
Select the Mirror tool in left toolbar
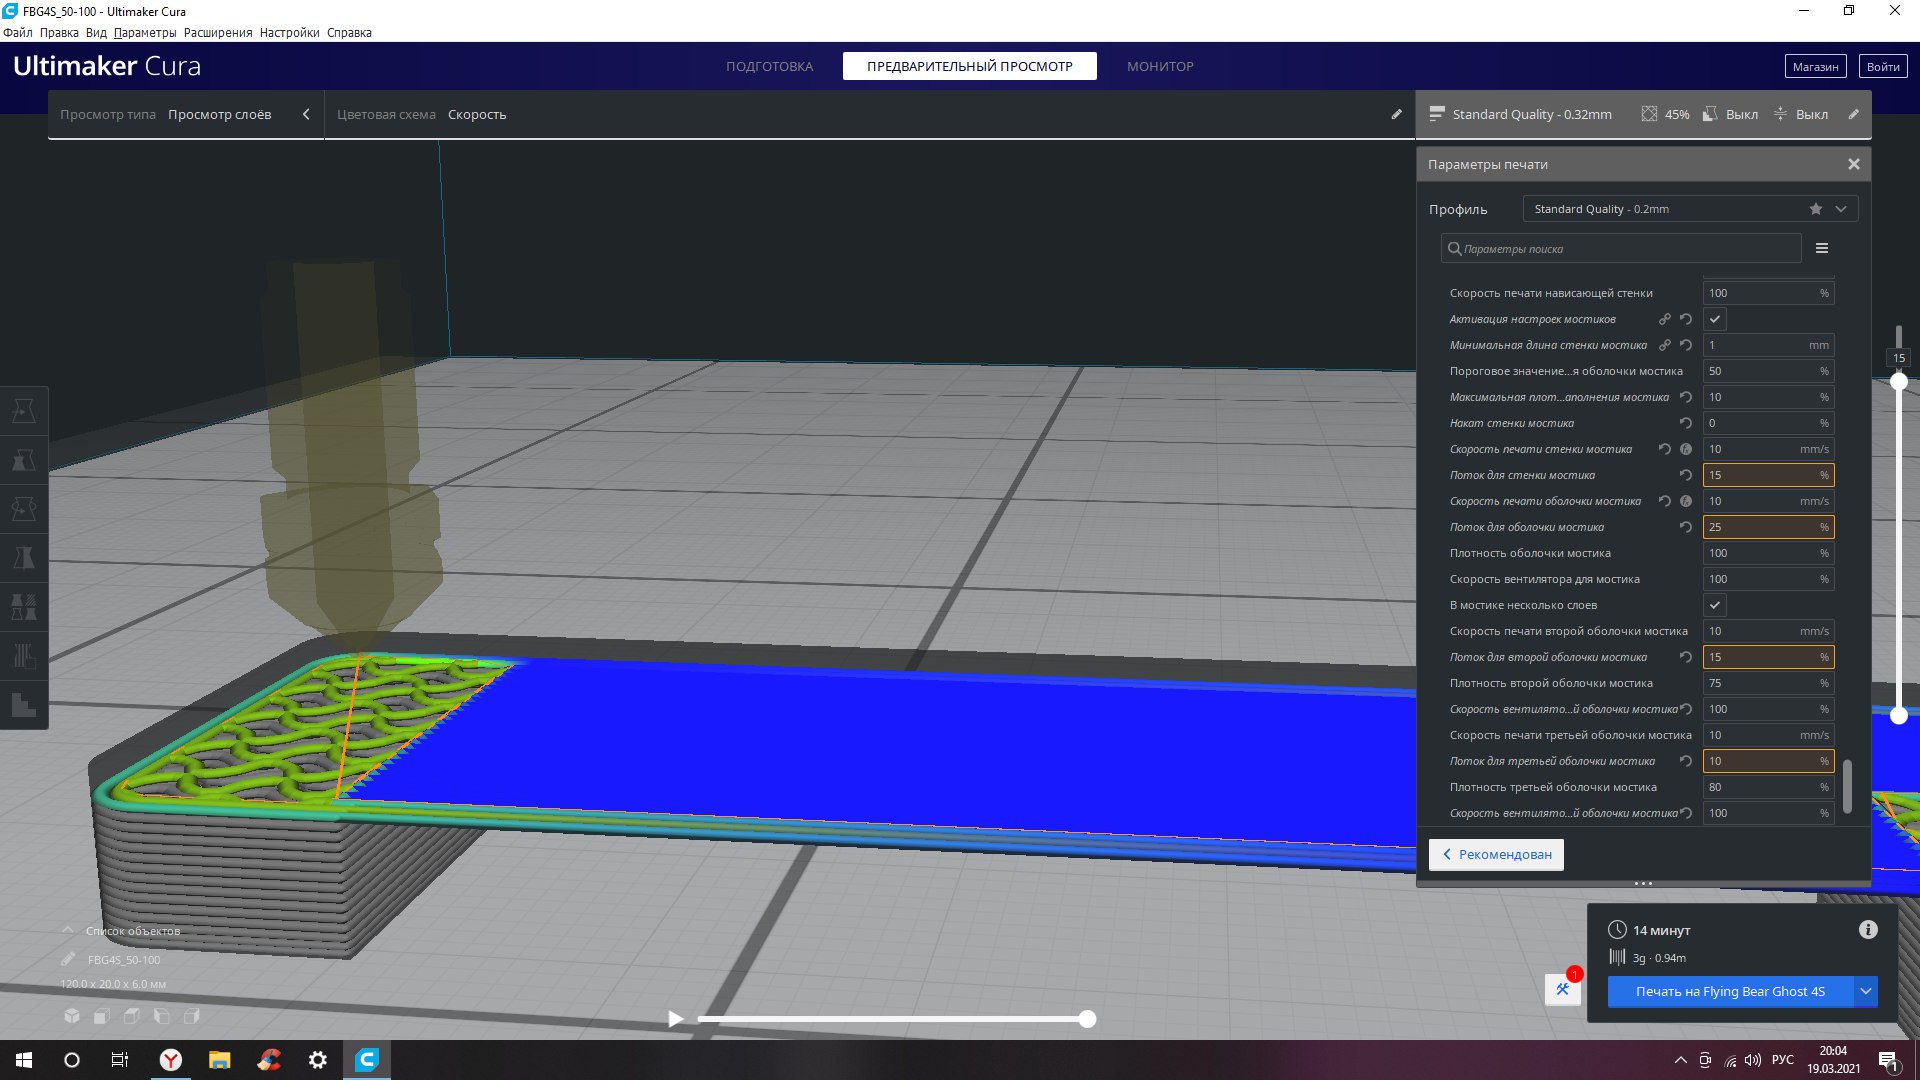coord(24,558)
